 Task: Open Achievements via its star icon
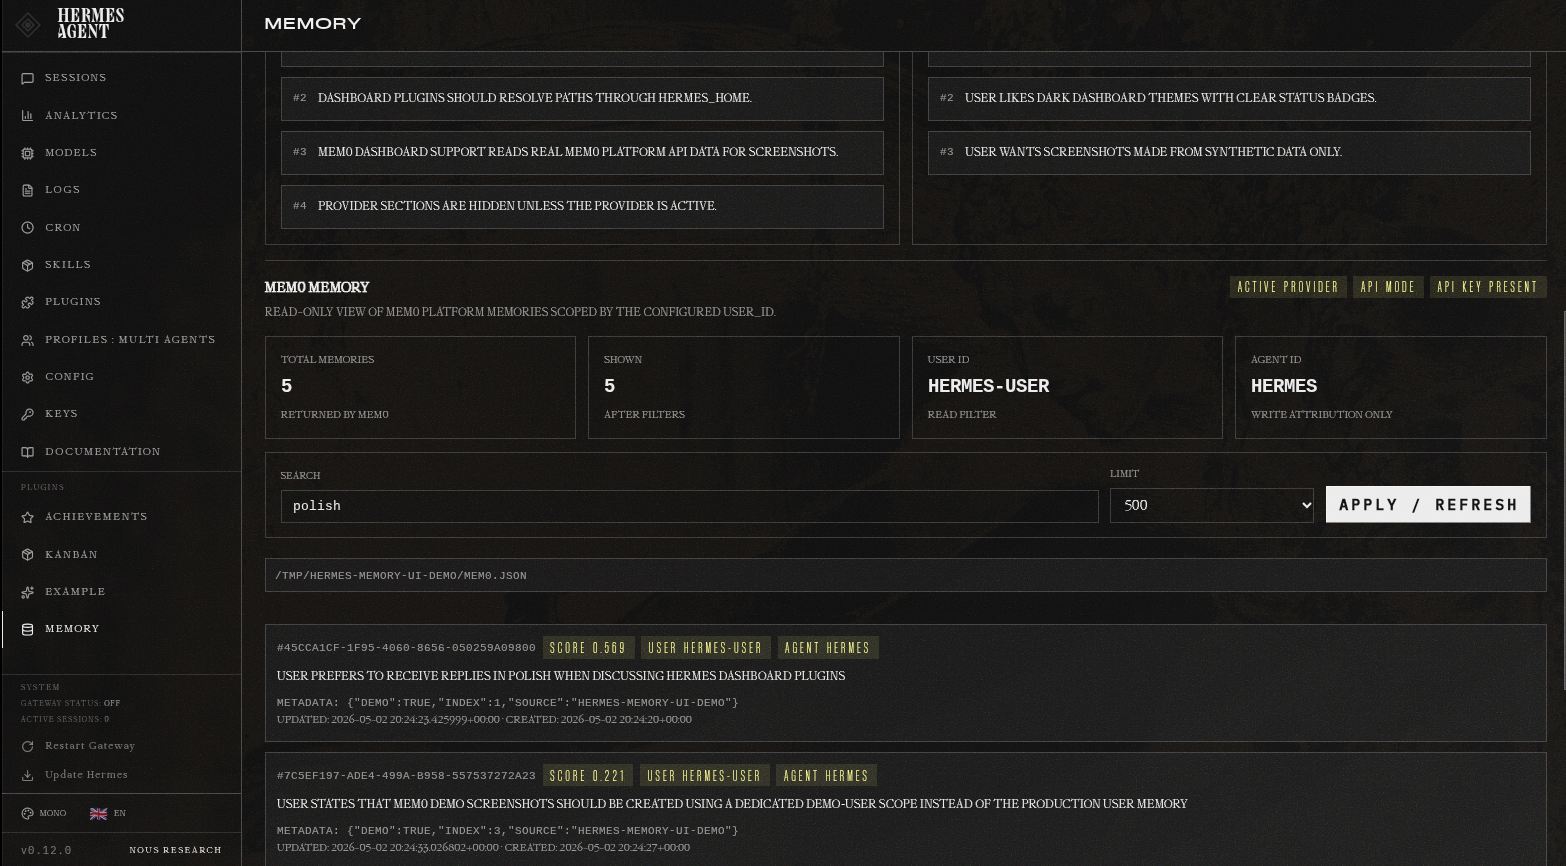pyautogui.click(x=27, y=517)
